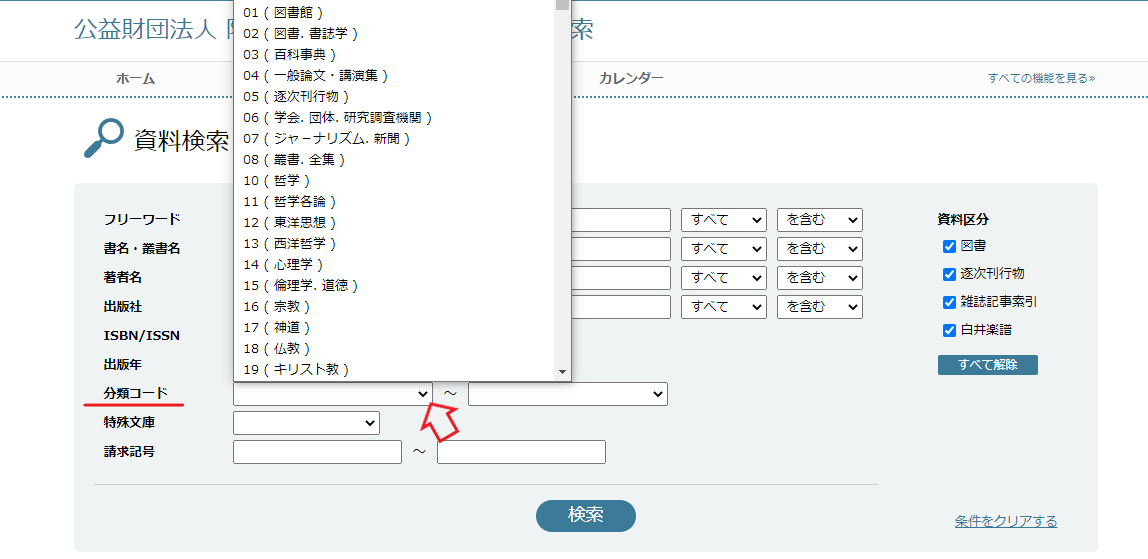
Task: Toggle the 図書 checkbox
Action: [949, 246]
